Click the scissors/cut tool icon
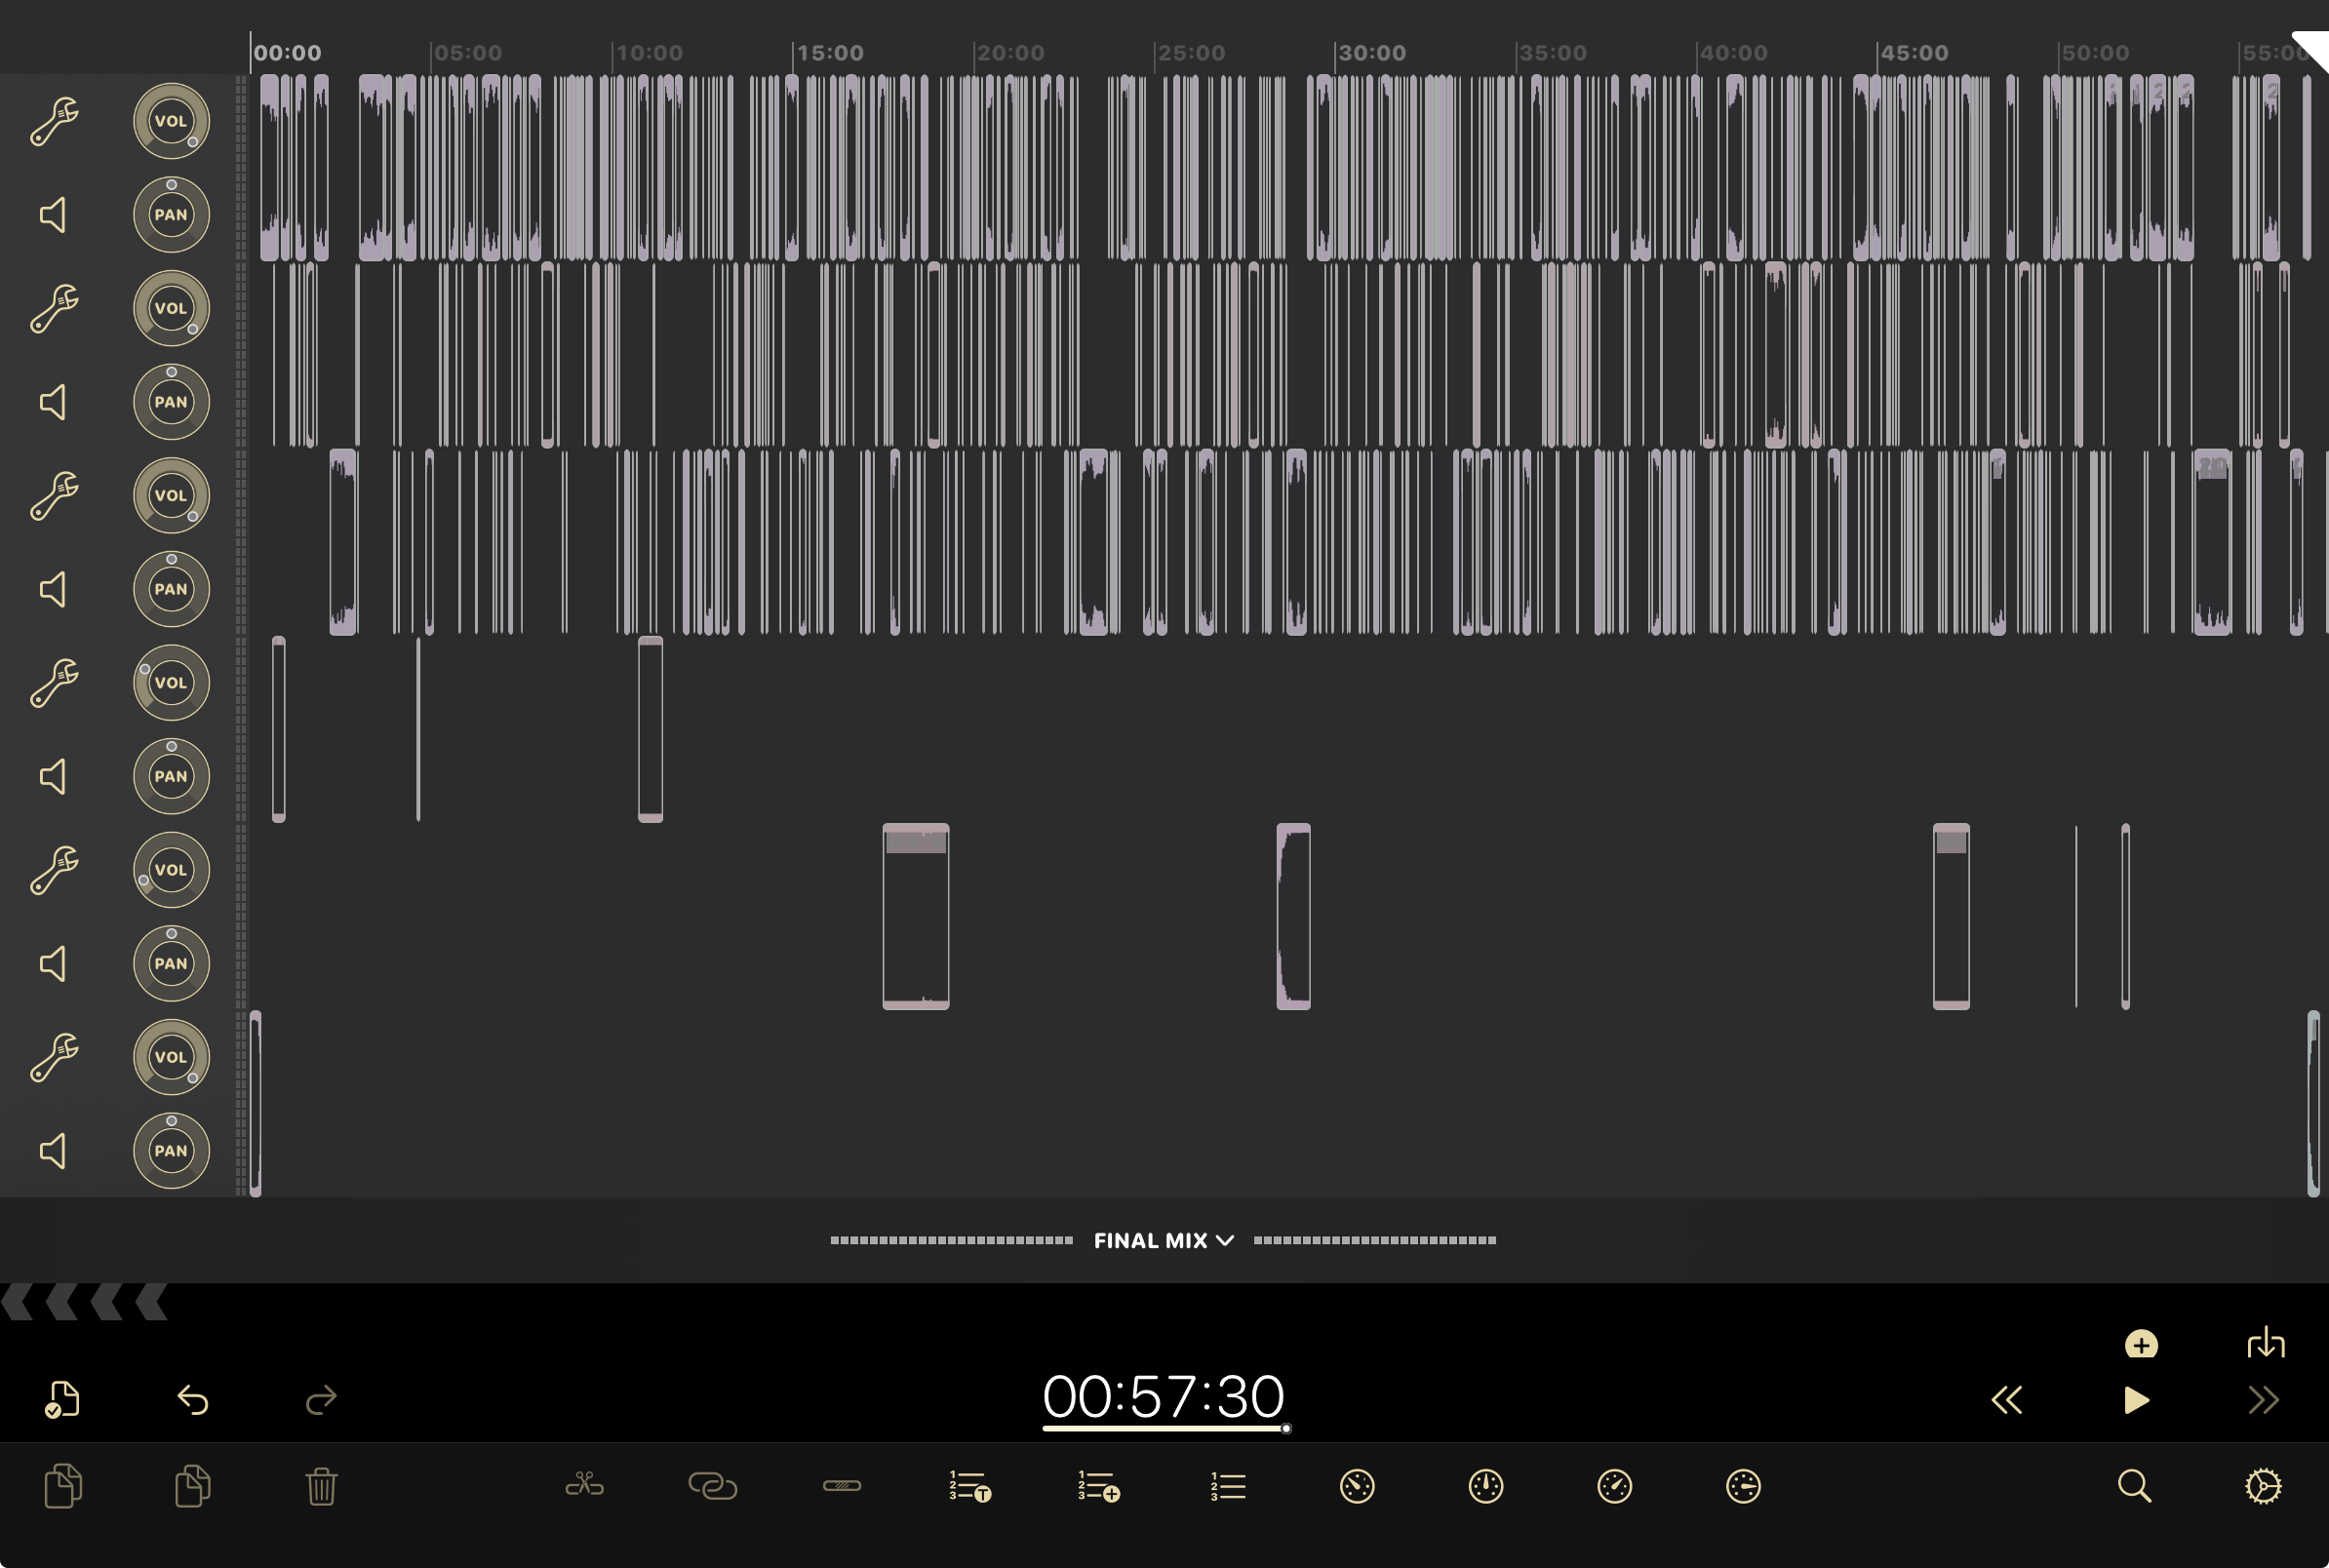Screen dimensions: 2329x1568 (584, 1486)
